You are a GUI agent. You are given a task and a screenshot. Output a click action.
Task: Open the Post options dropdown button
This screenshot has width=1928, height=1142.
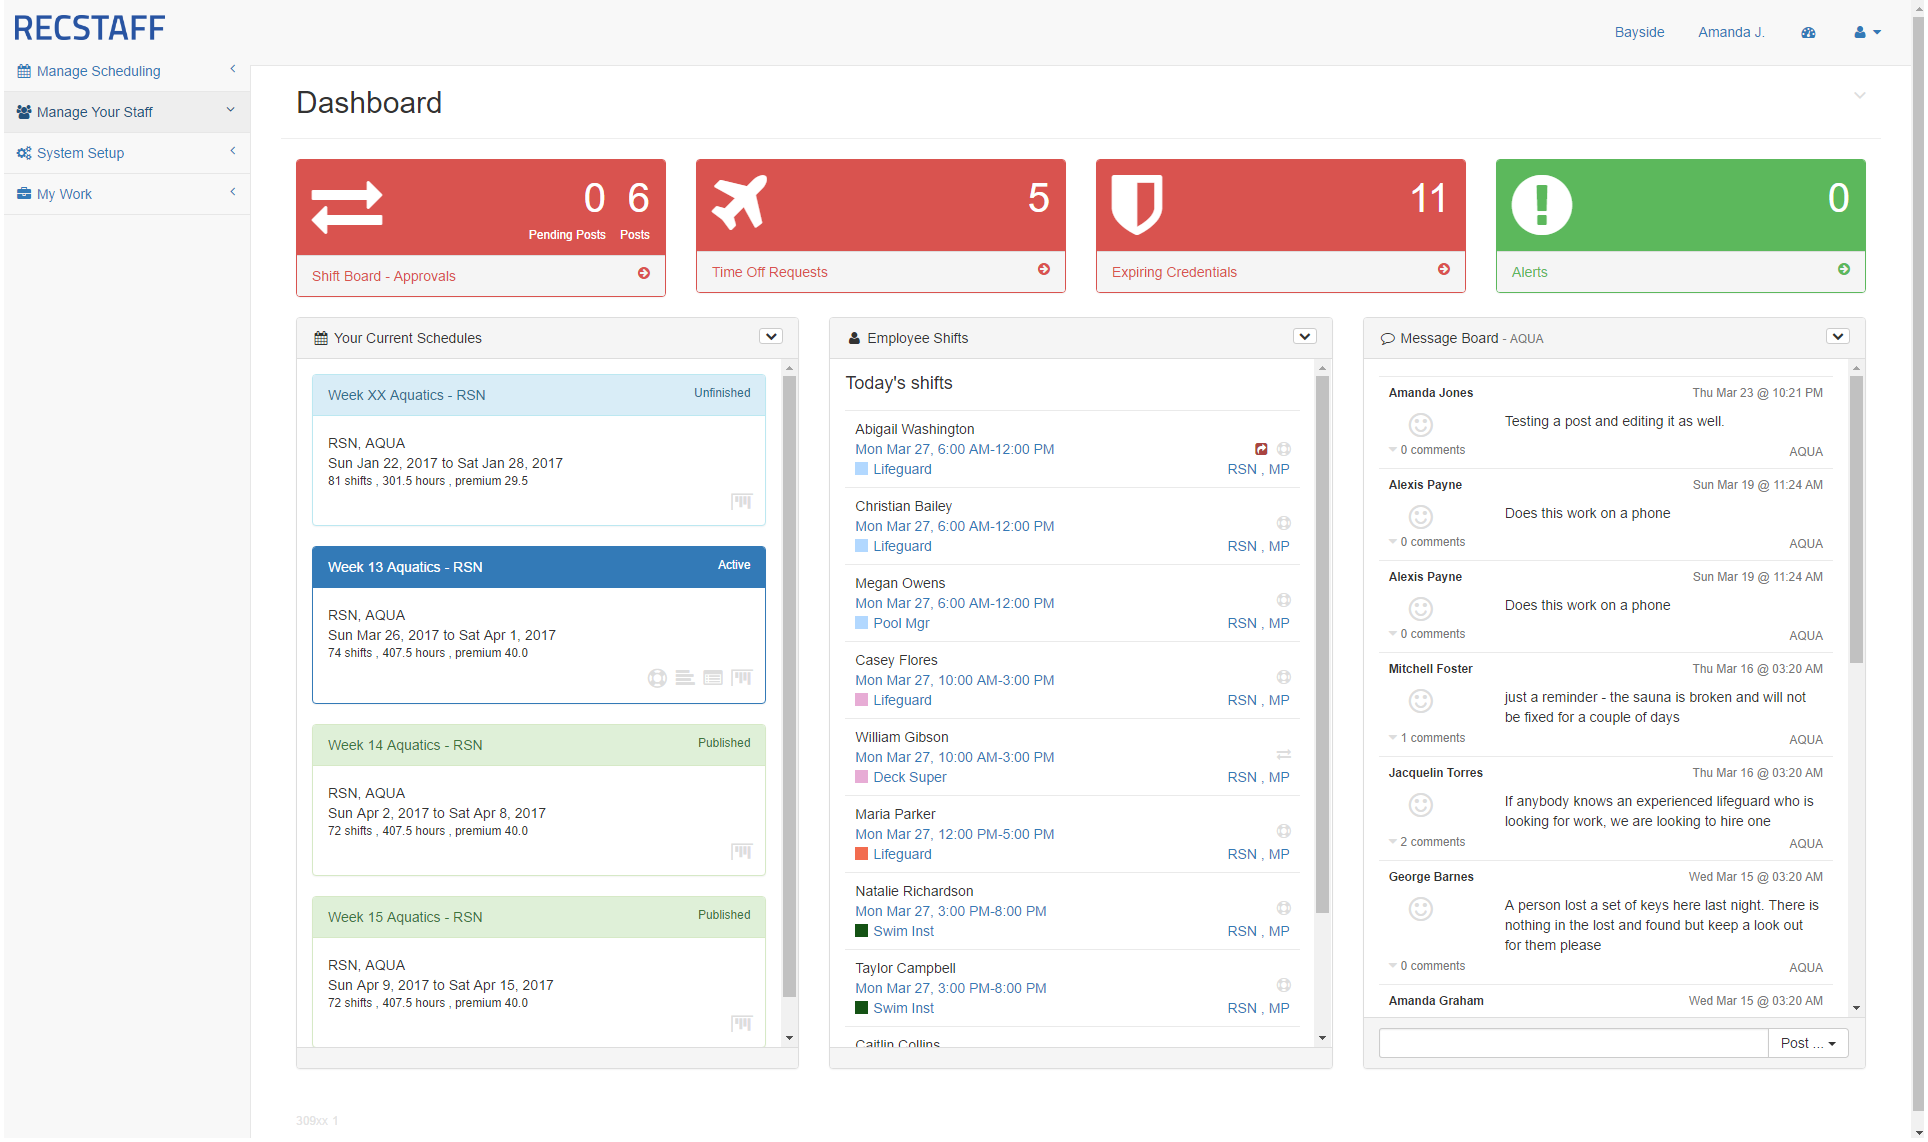[1808, 1043]
